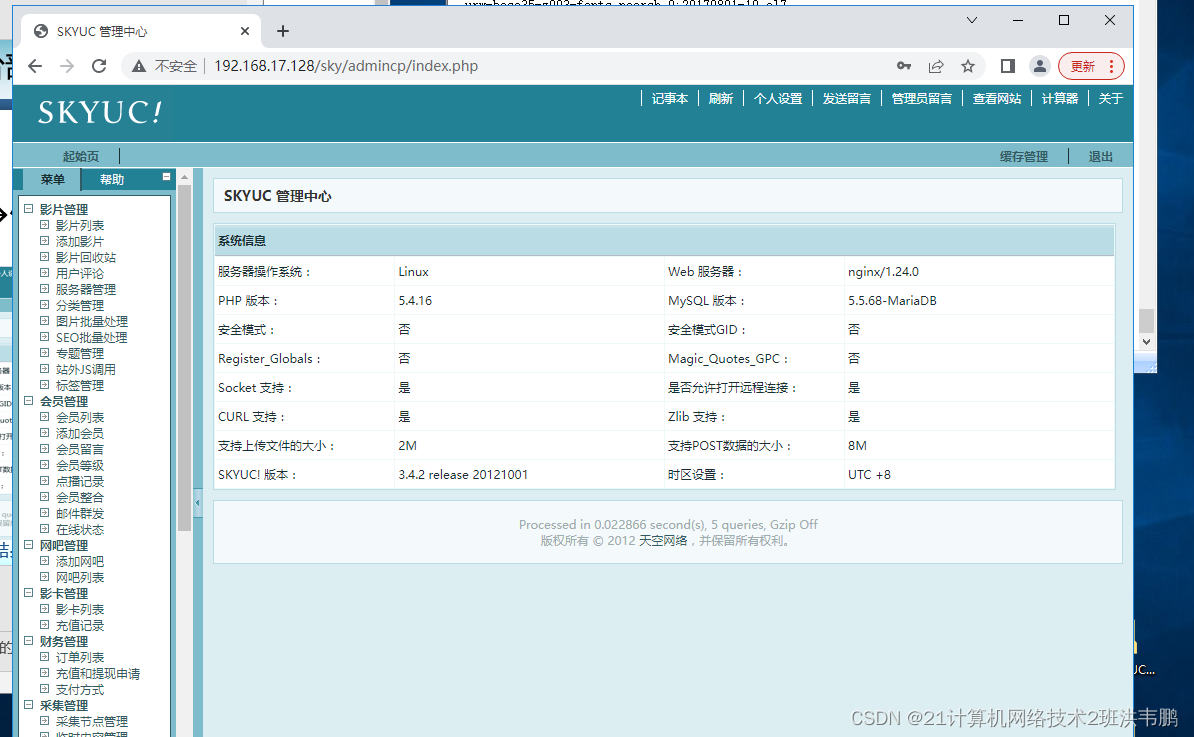Open the 记事本 link
Viewport: 1194px width, 737px height.
point(669,98)
